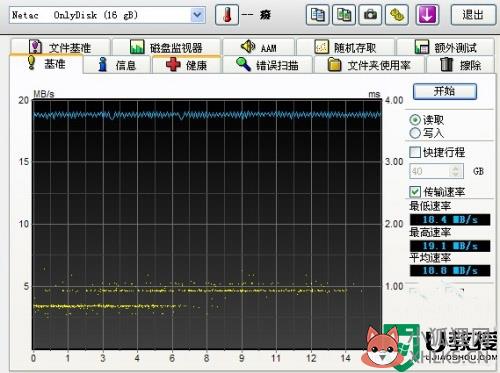Viewport: 500px width, 373px height.
Task: Select the 读取 read radio button
Action: pyautogui.click(x=415, y=120)
